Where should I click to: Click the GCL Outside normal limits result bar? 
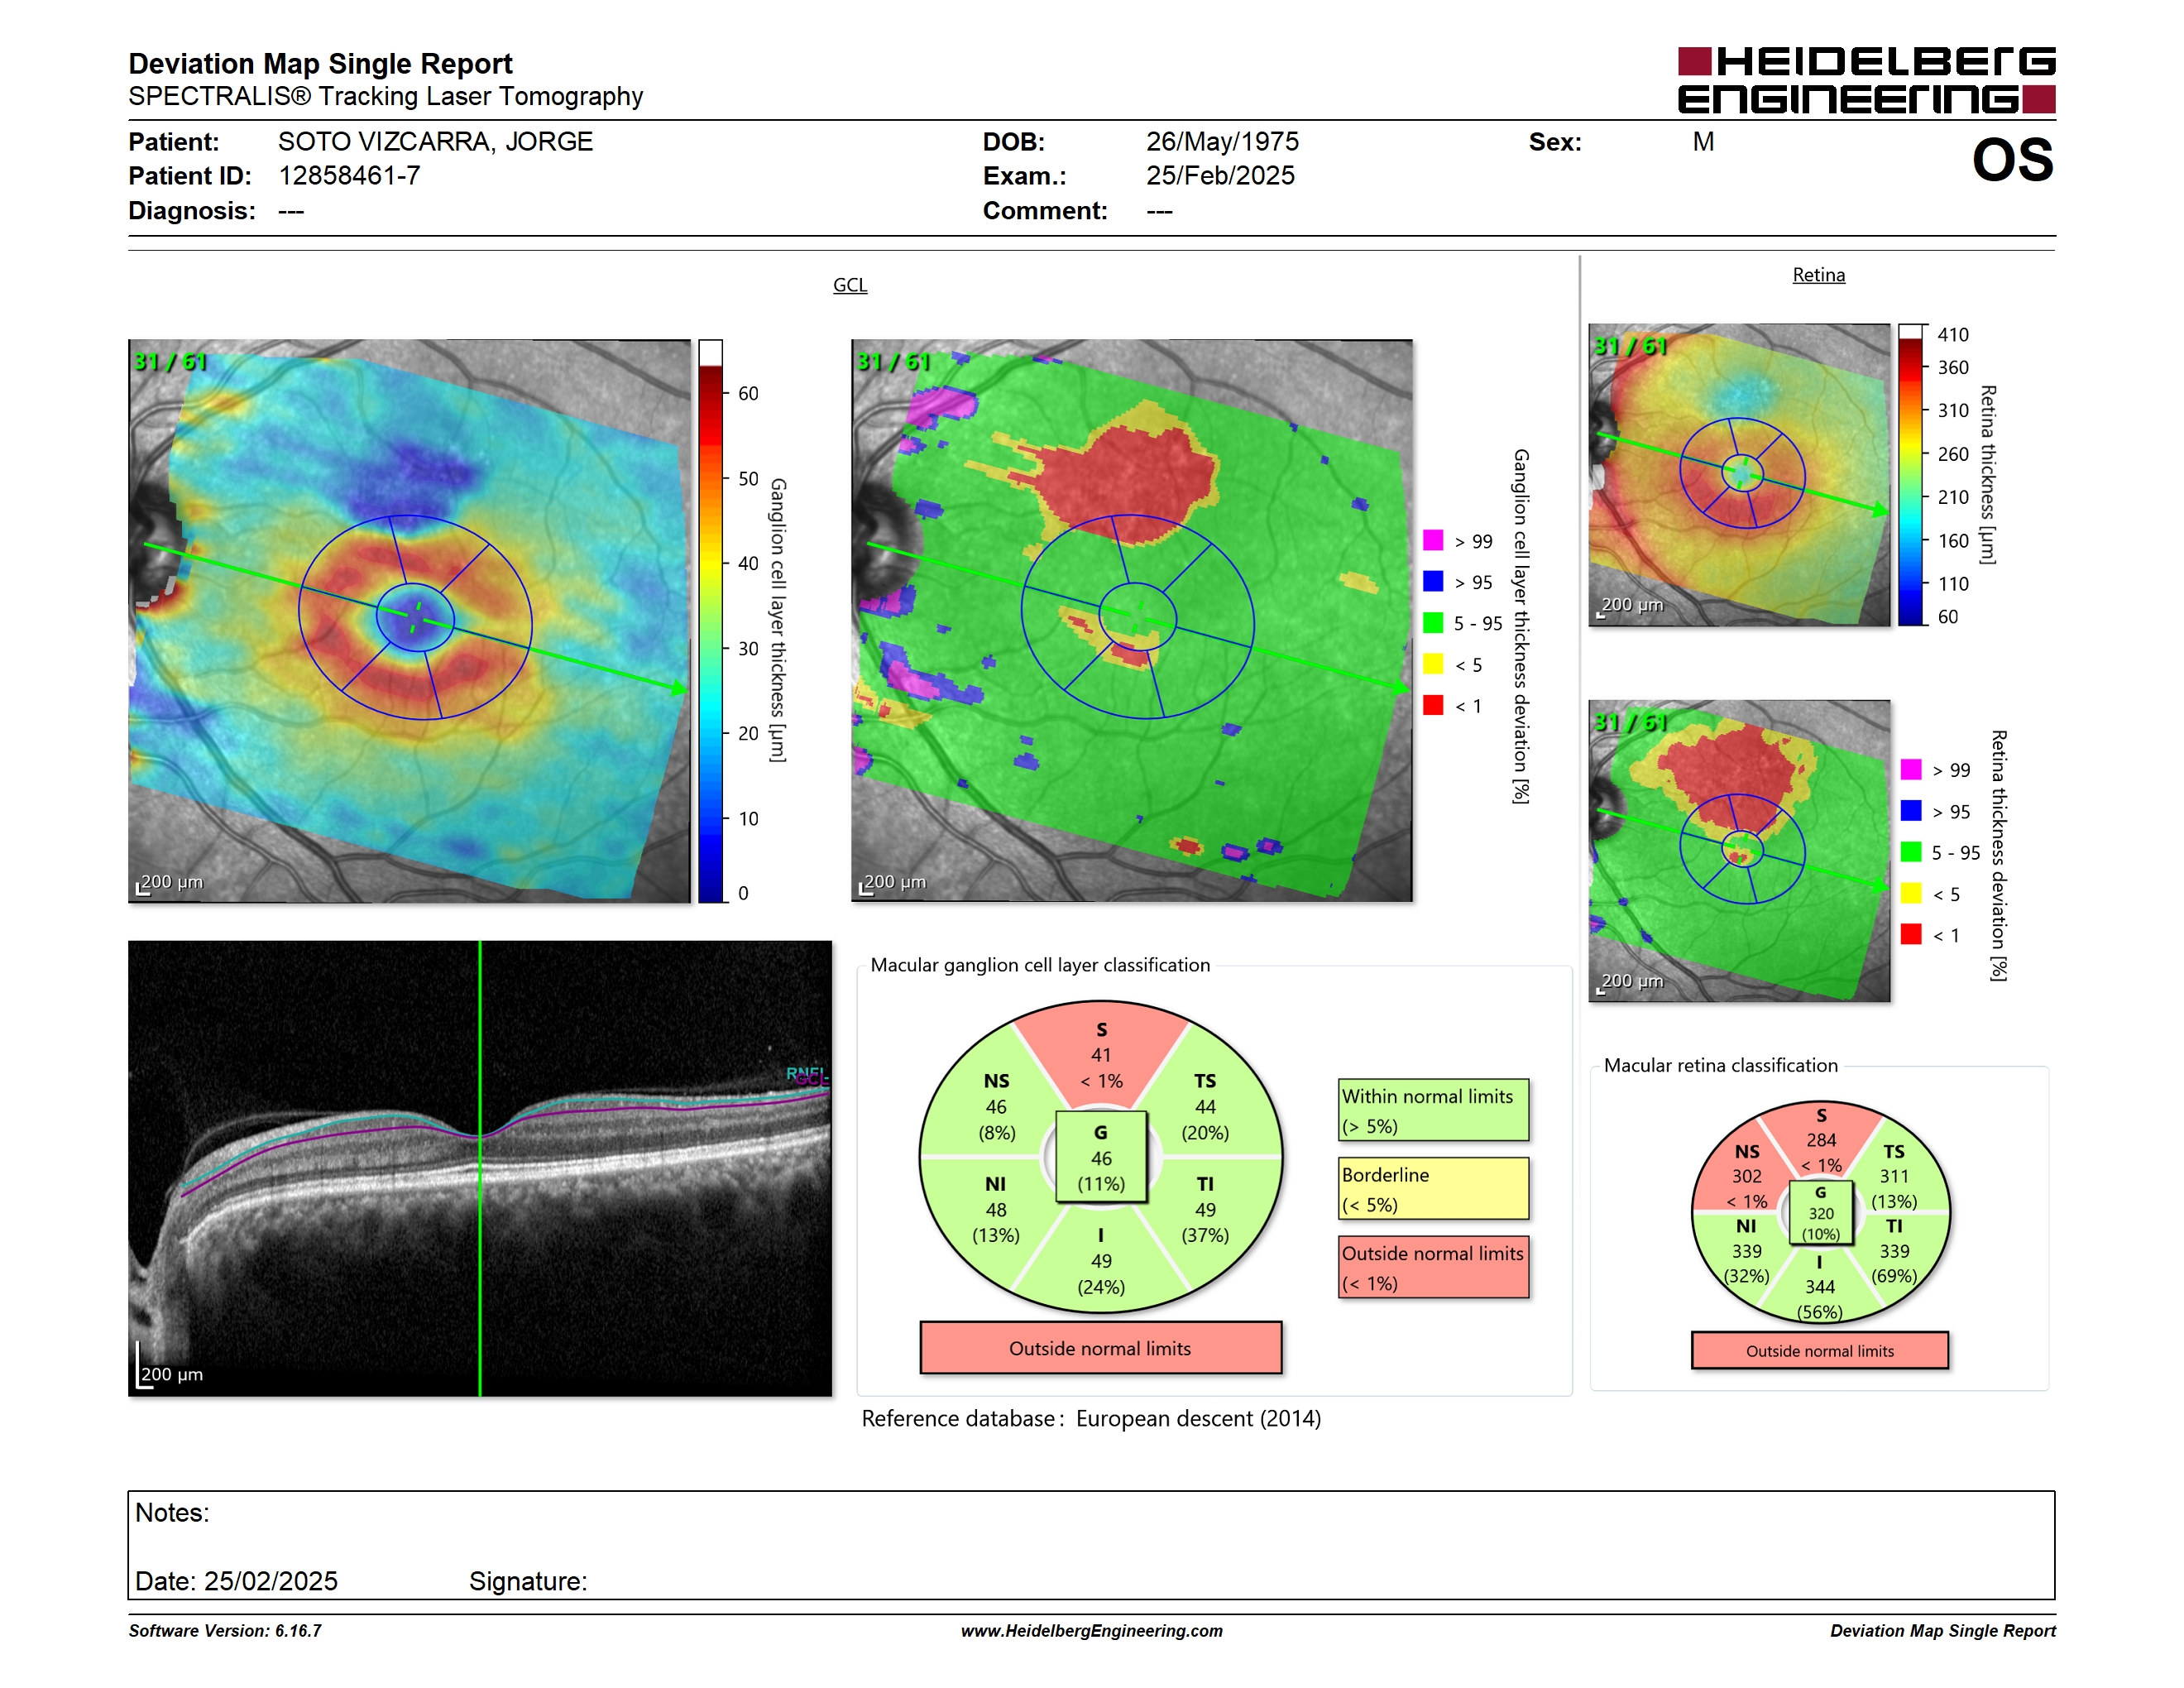pos(1101,1348)
